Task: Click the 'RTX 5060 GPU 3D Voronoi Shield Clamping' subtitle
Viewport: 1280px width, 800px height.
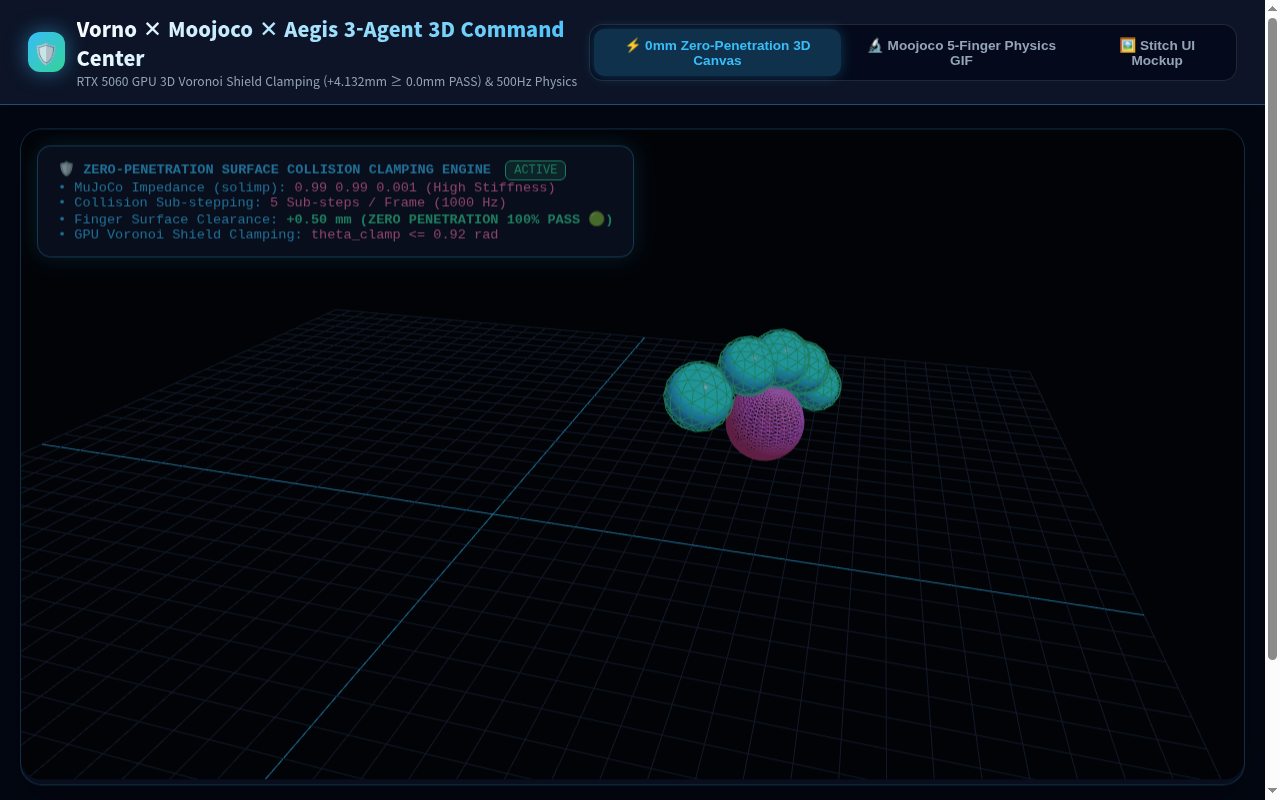Action: tap(326, 82)
